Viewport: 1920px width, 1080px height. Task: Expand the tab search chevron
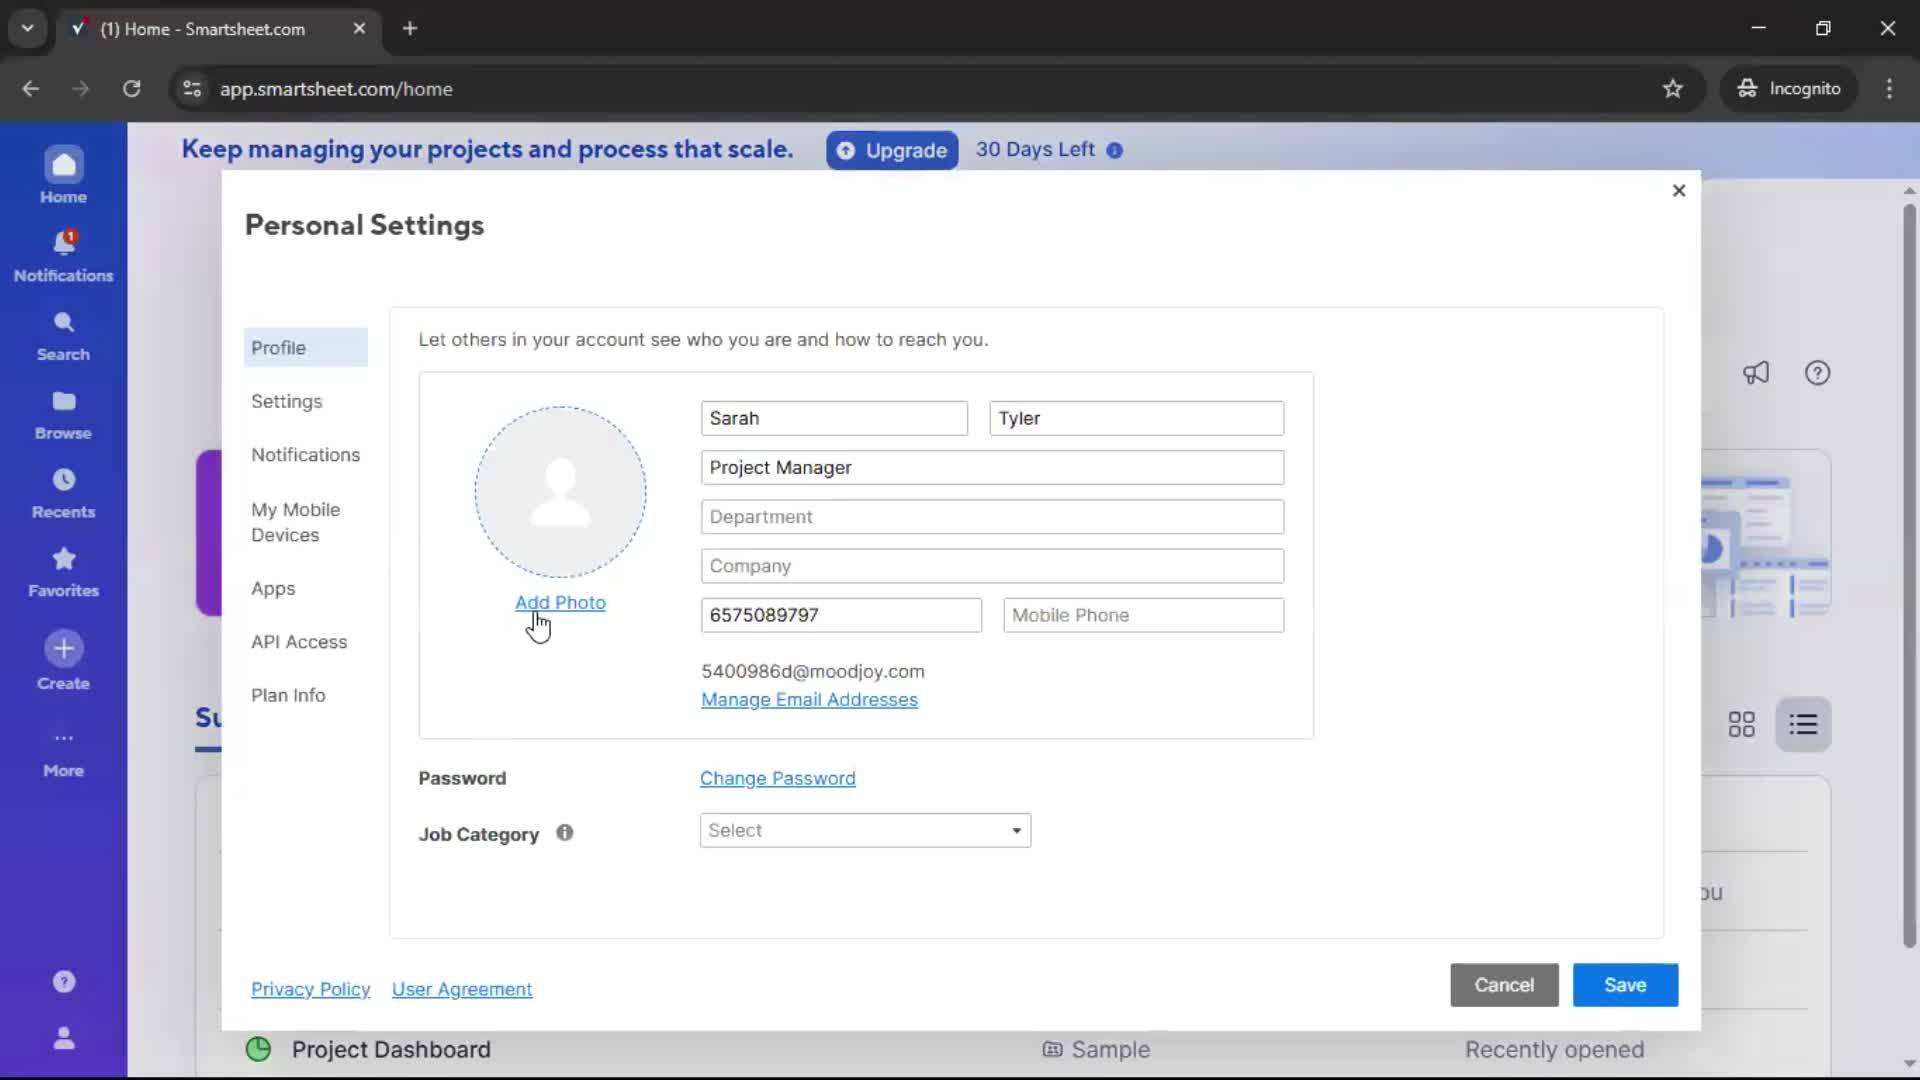pyautogui.click(x=27, y=28)
